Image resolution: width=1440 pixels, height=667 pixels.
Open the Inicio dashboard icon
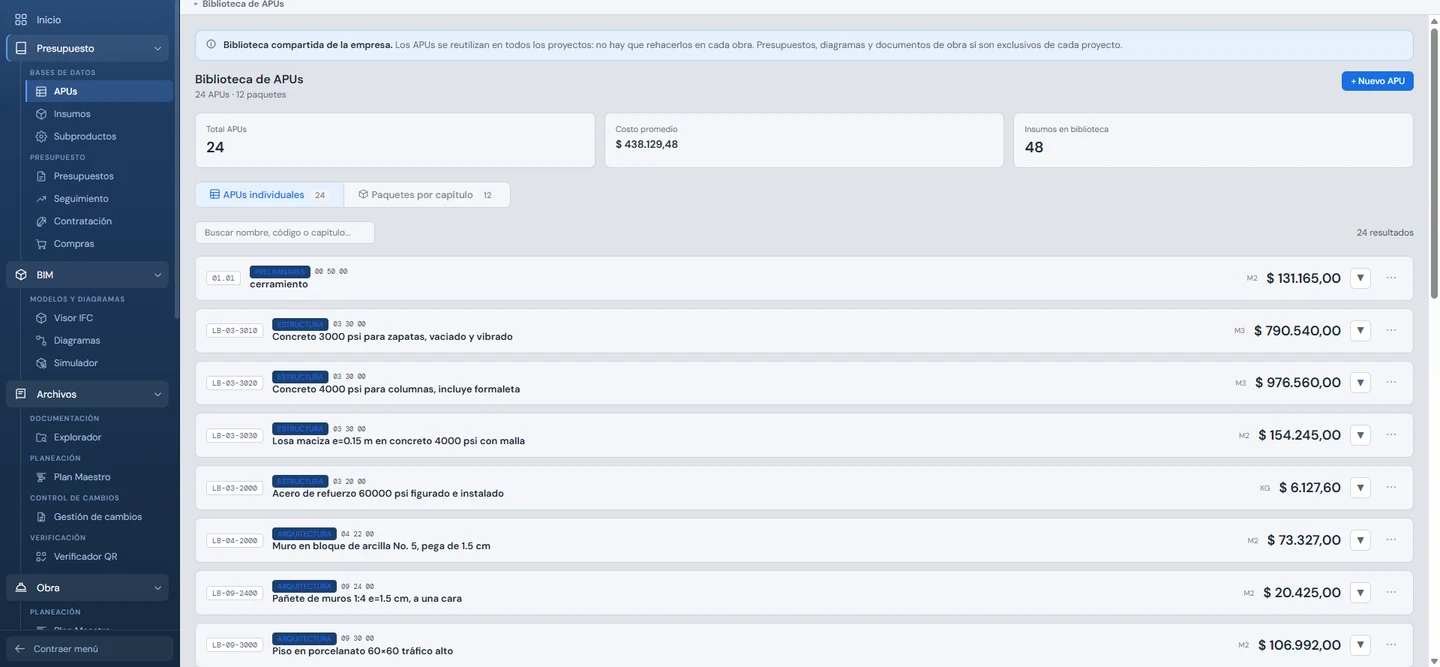[x=20, y=20]
